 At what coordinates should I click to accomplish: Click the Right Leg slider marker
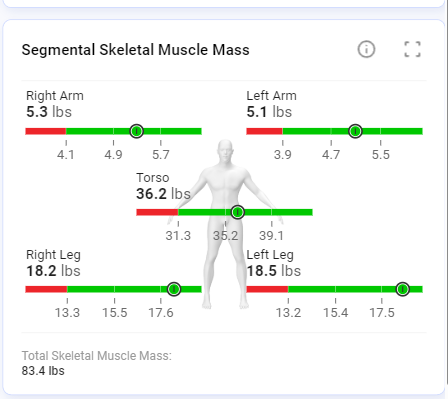(174, 289)
